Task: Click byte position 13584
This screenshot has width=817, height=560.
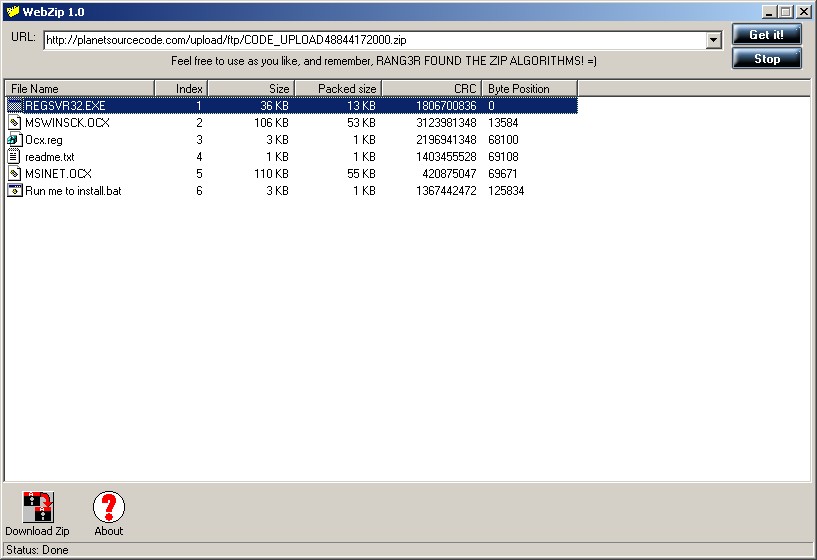Action: point(503,123)
